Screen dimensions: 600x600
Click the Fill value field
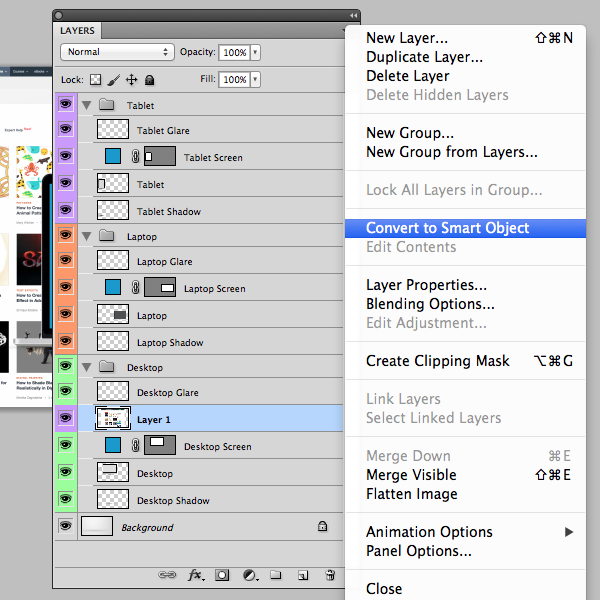coord(234,79)
